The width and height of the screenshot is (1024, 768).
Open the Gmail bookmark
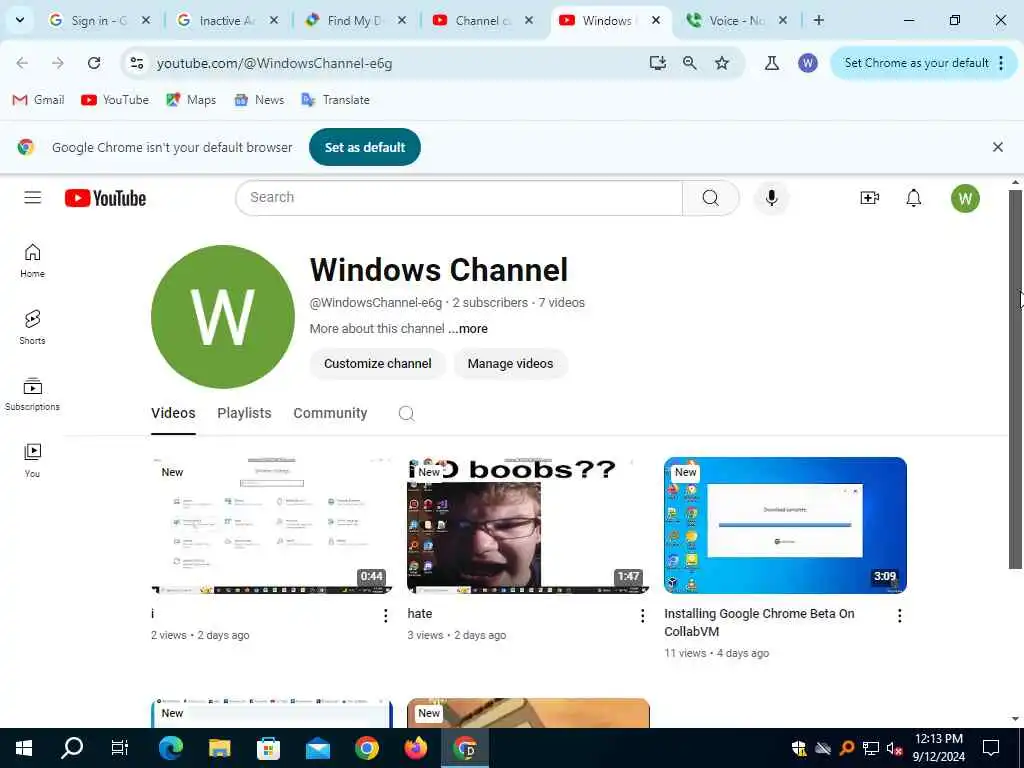click(x=39, y=100)
